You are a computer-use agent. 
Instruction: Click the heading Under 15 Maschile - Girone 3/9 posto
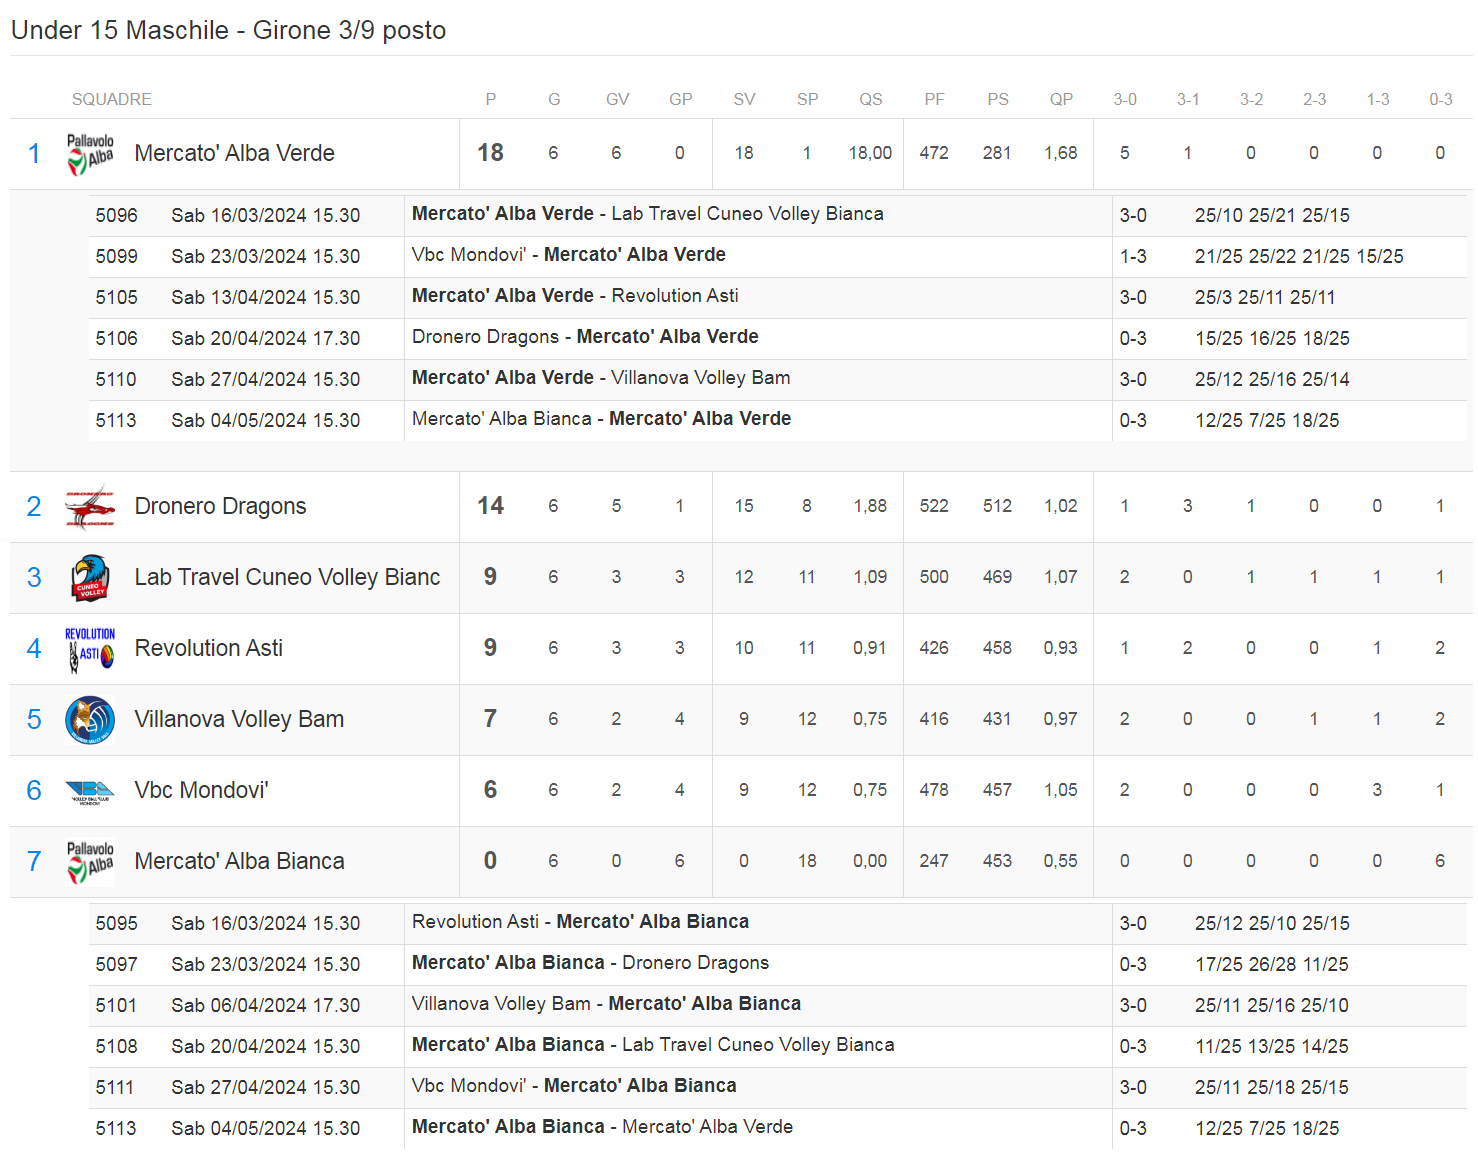tap(229, 30)
